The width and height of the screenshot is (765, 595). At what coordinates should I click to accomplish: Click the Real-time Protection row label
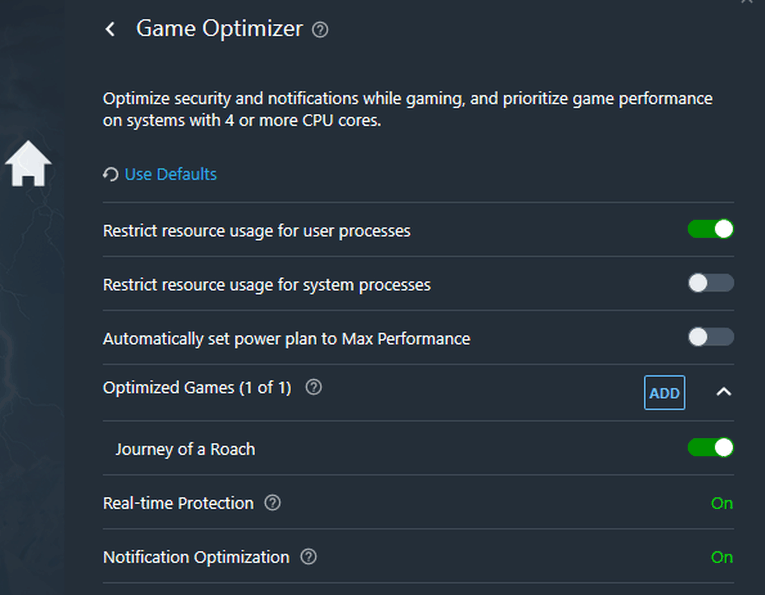(x=178, y=503)
